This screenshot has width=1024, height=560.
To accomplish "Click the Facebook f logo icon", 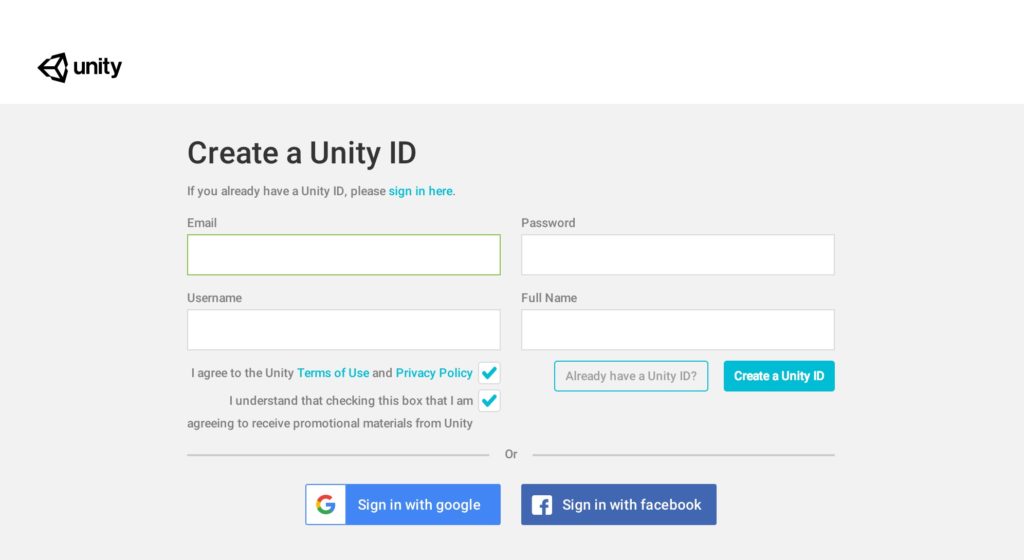I will [541, 505].
